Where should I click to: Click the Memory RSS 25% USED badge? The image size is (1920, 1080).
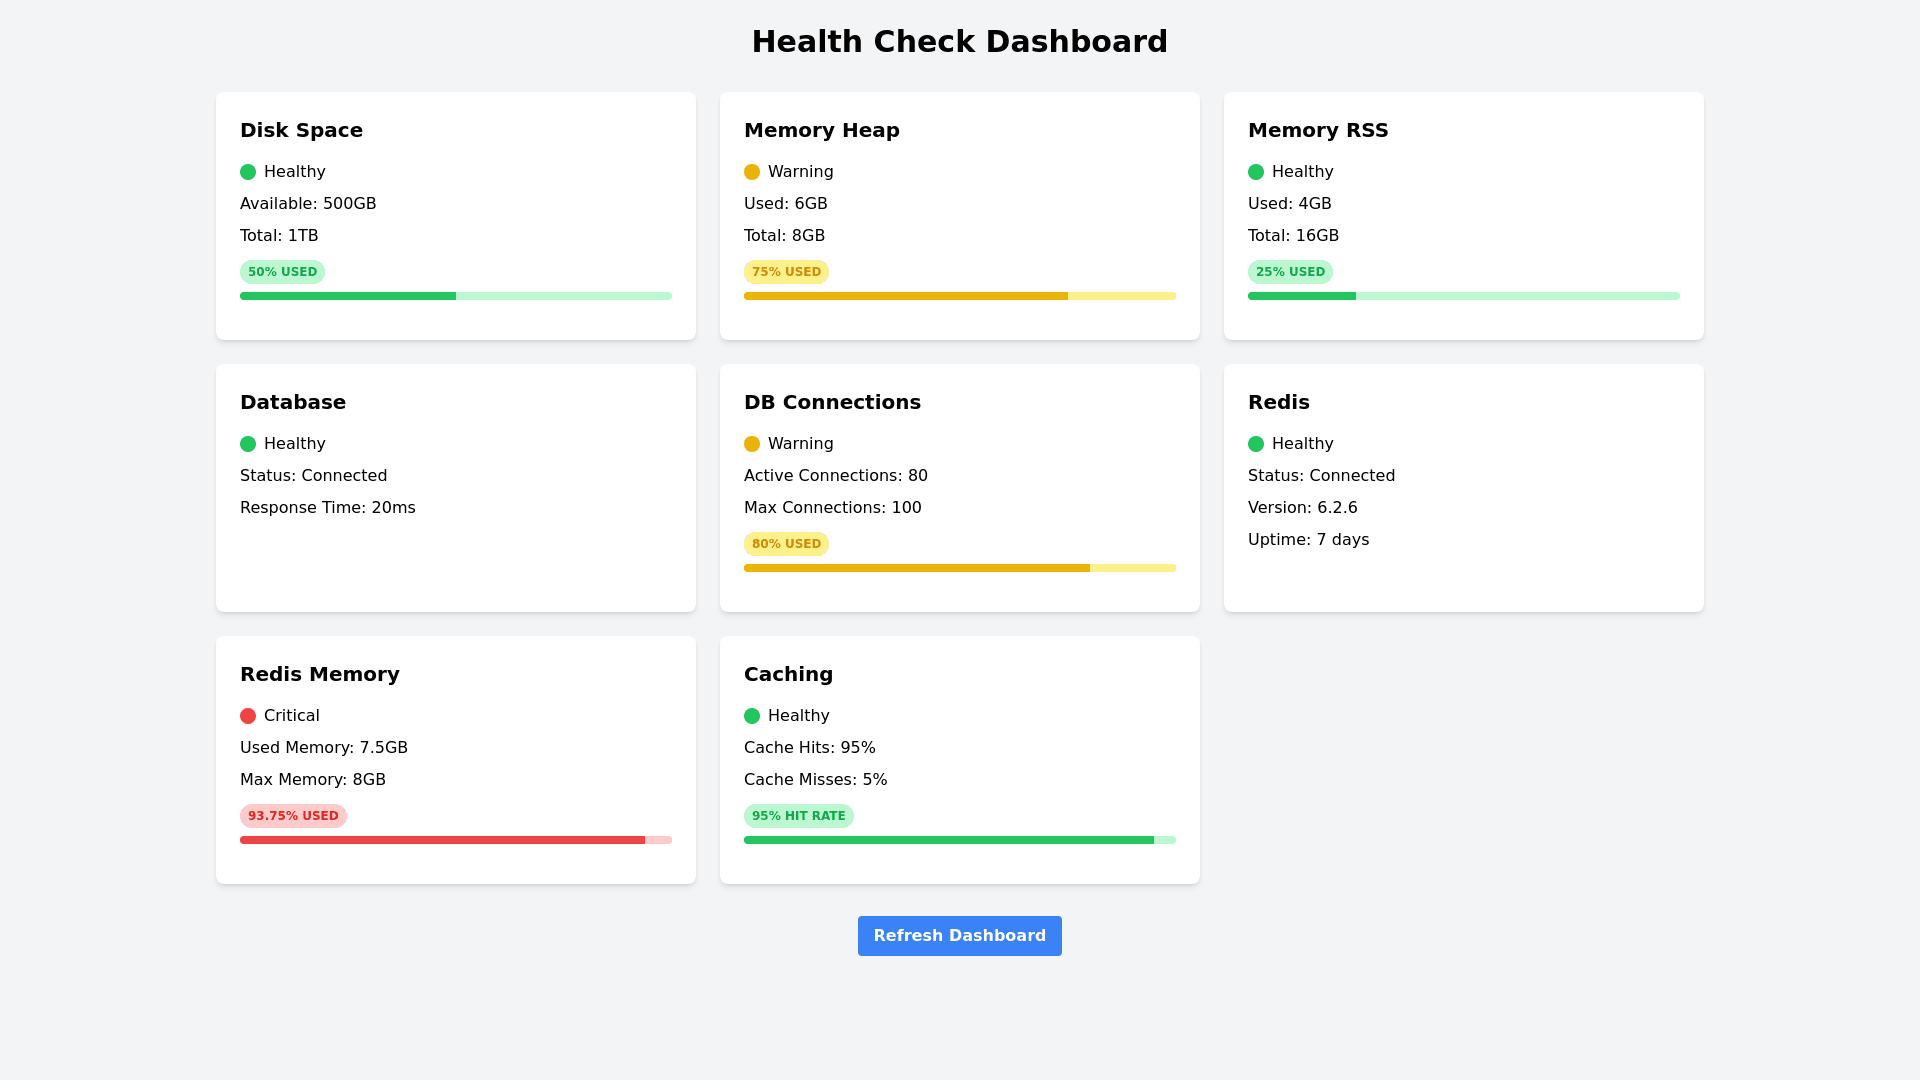tap(1290, 272)
